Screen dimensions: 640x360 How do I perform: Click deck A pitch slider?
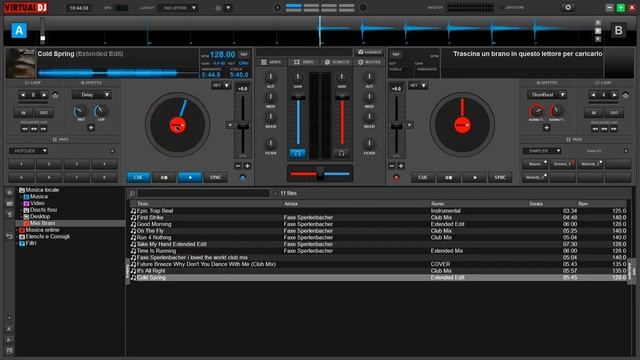point(243,125)
